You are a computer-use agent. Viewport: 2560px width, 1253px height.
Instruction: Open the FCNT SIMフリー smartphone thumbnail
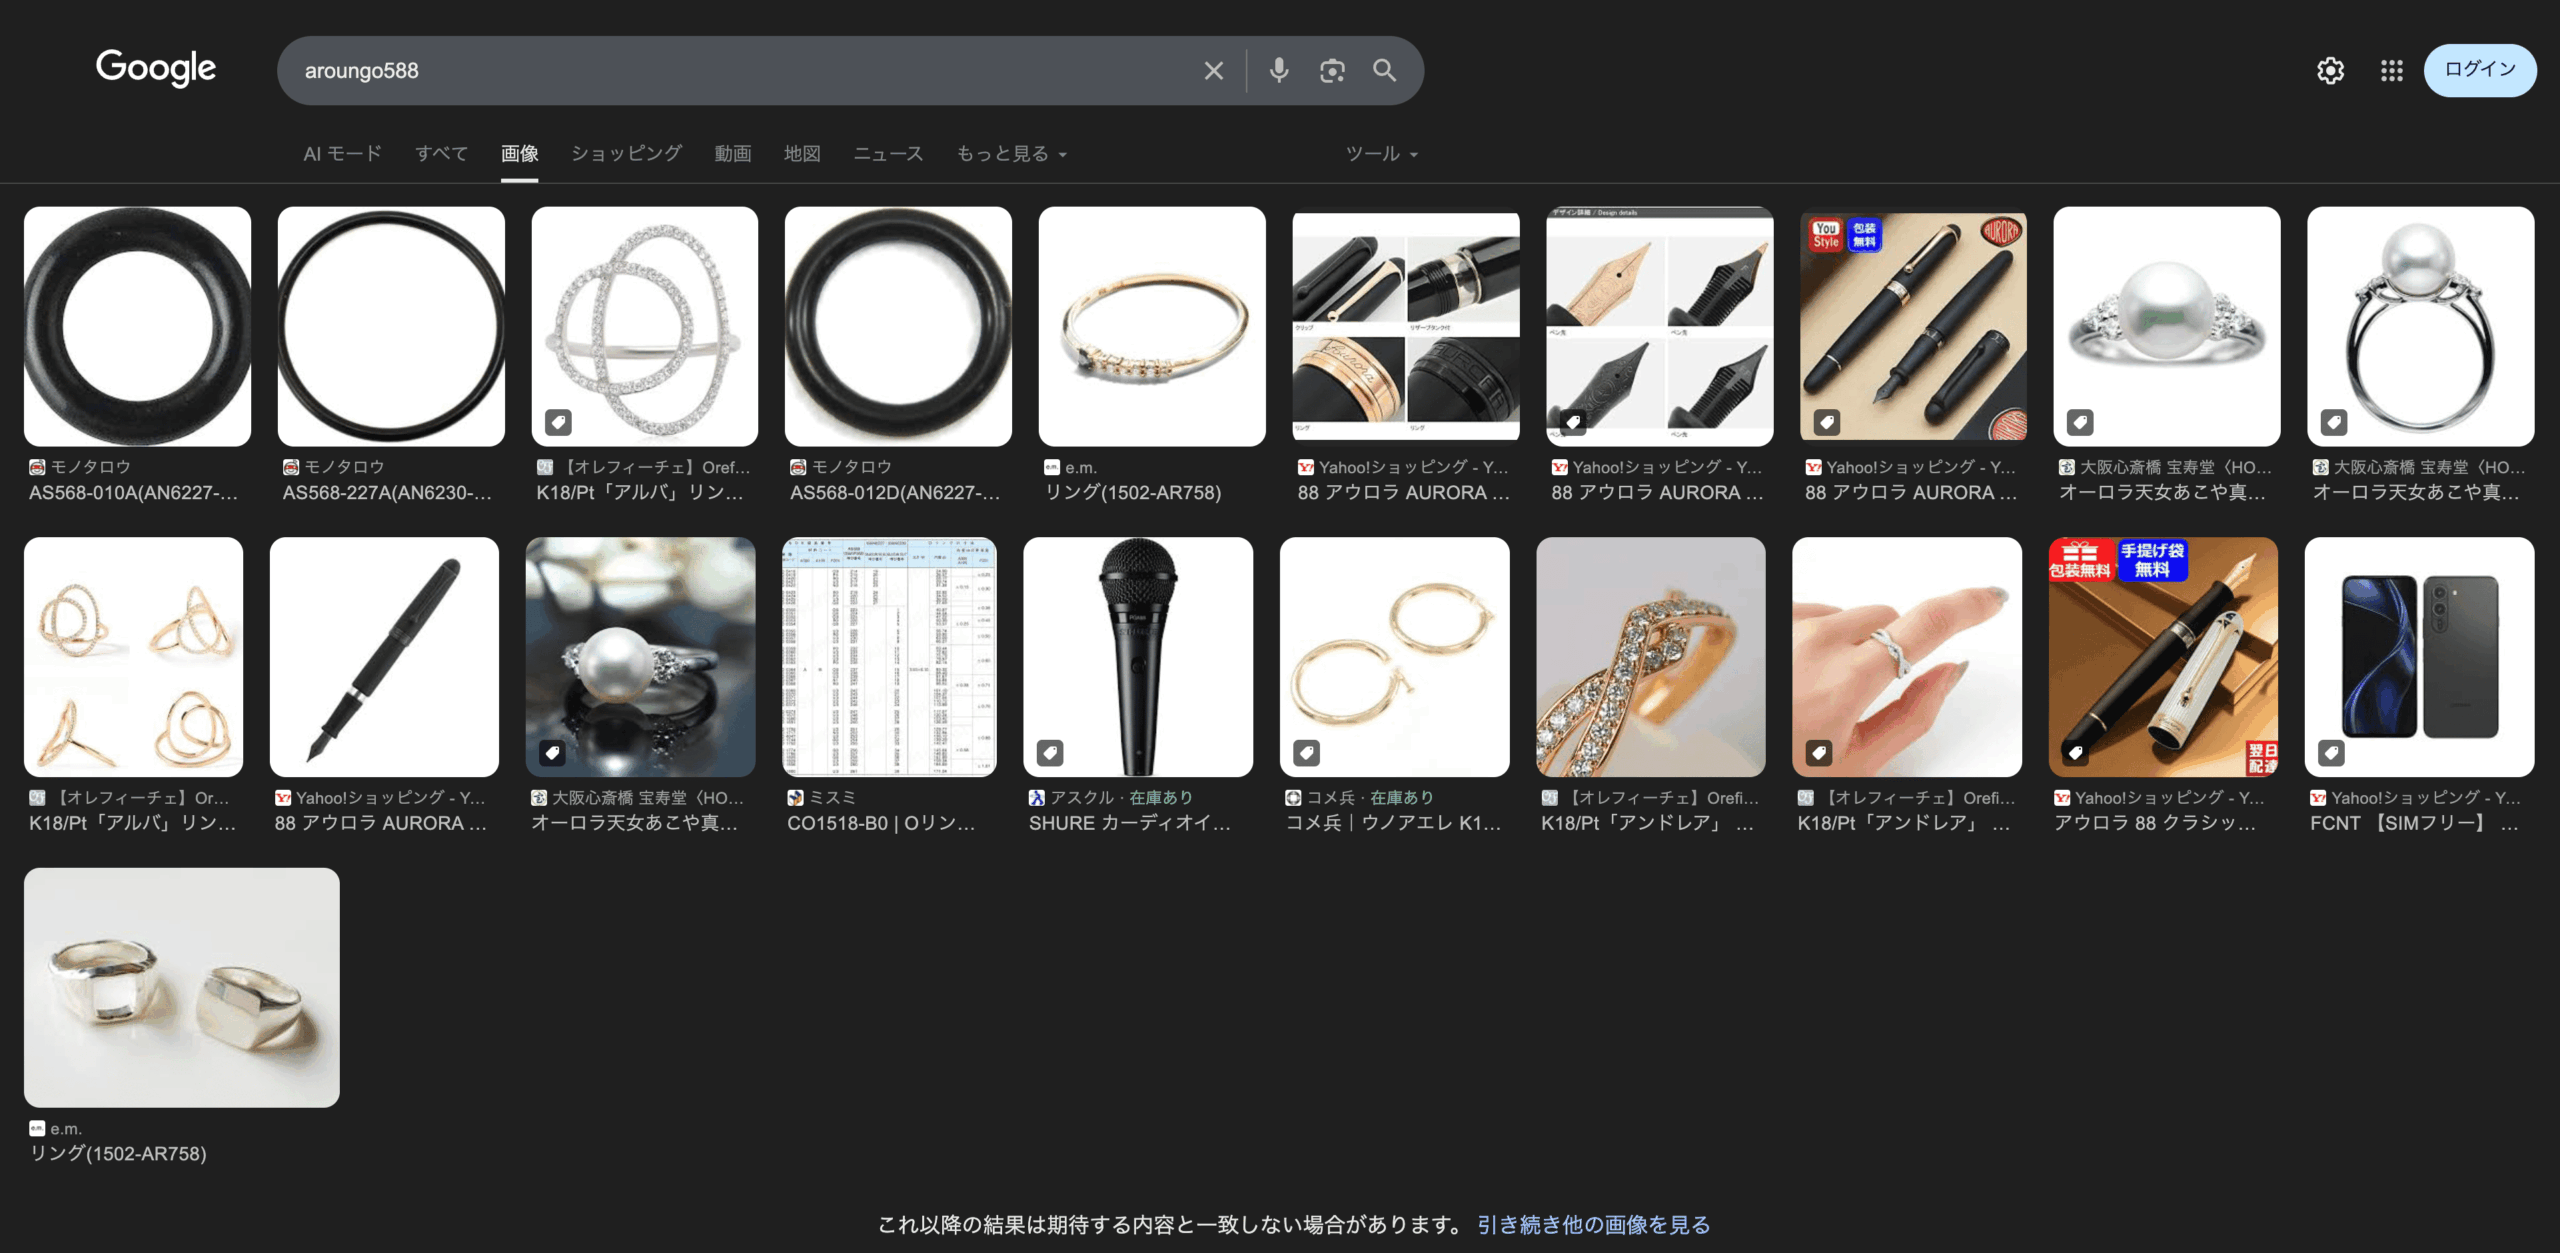[x=2418, y=657]
